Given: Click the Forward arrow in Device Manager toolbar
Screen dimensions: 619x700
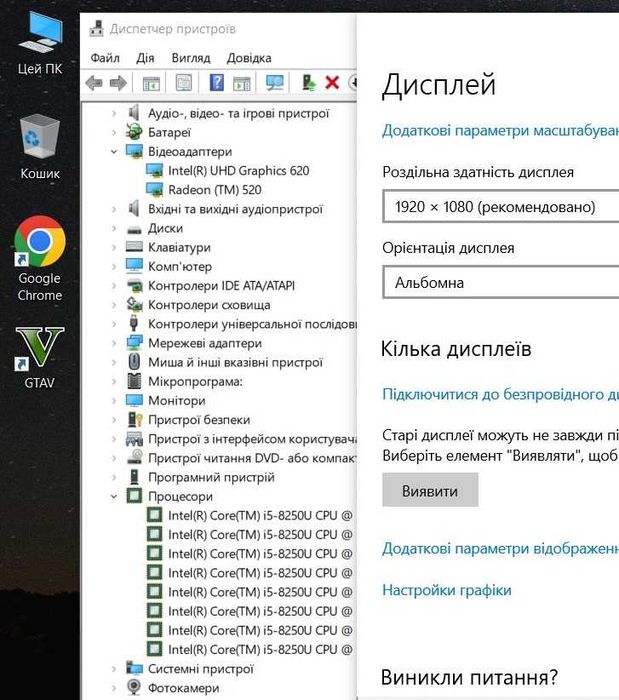Looking at the screenshot, I should (118, 83).
